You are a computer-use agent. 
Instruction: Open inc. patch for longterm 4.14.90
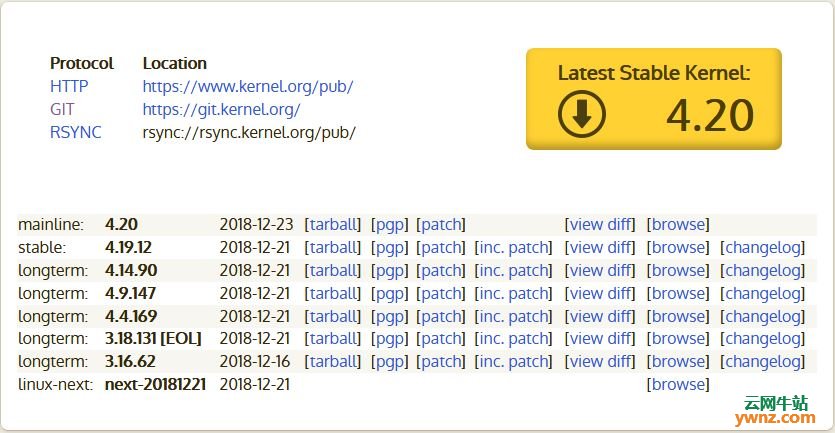[x=513, y=270]
